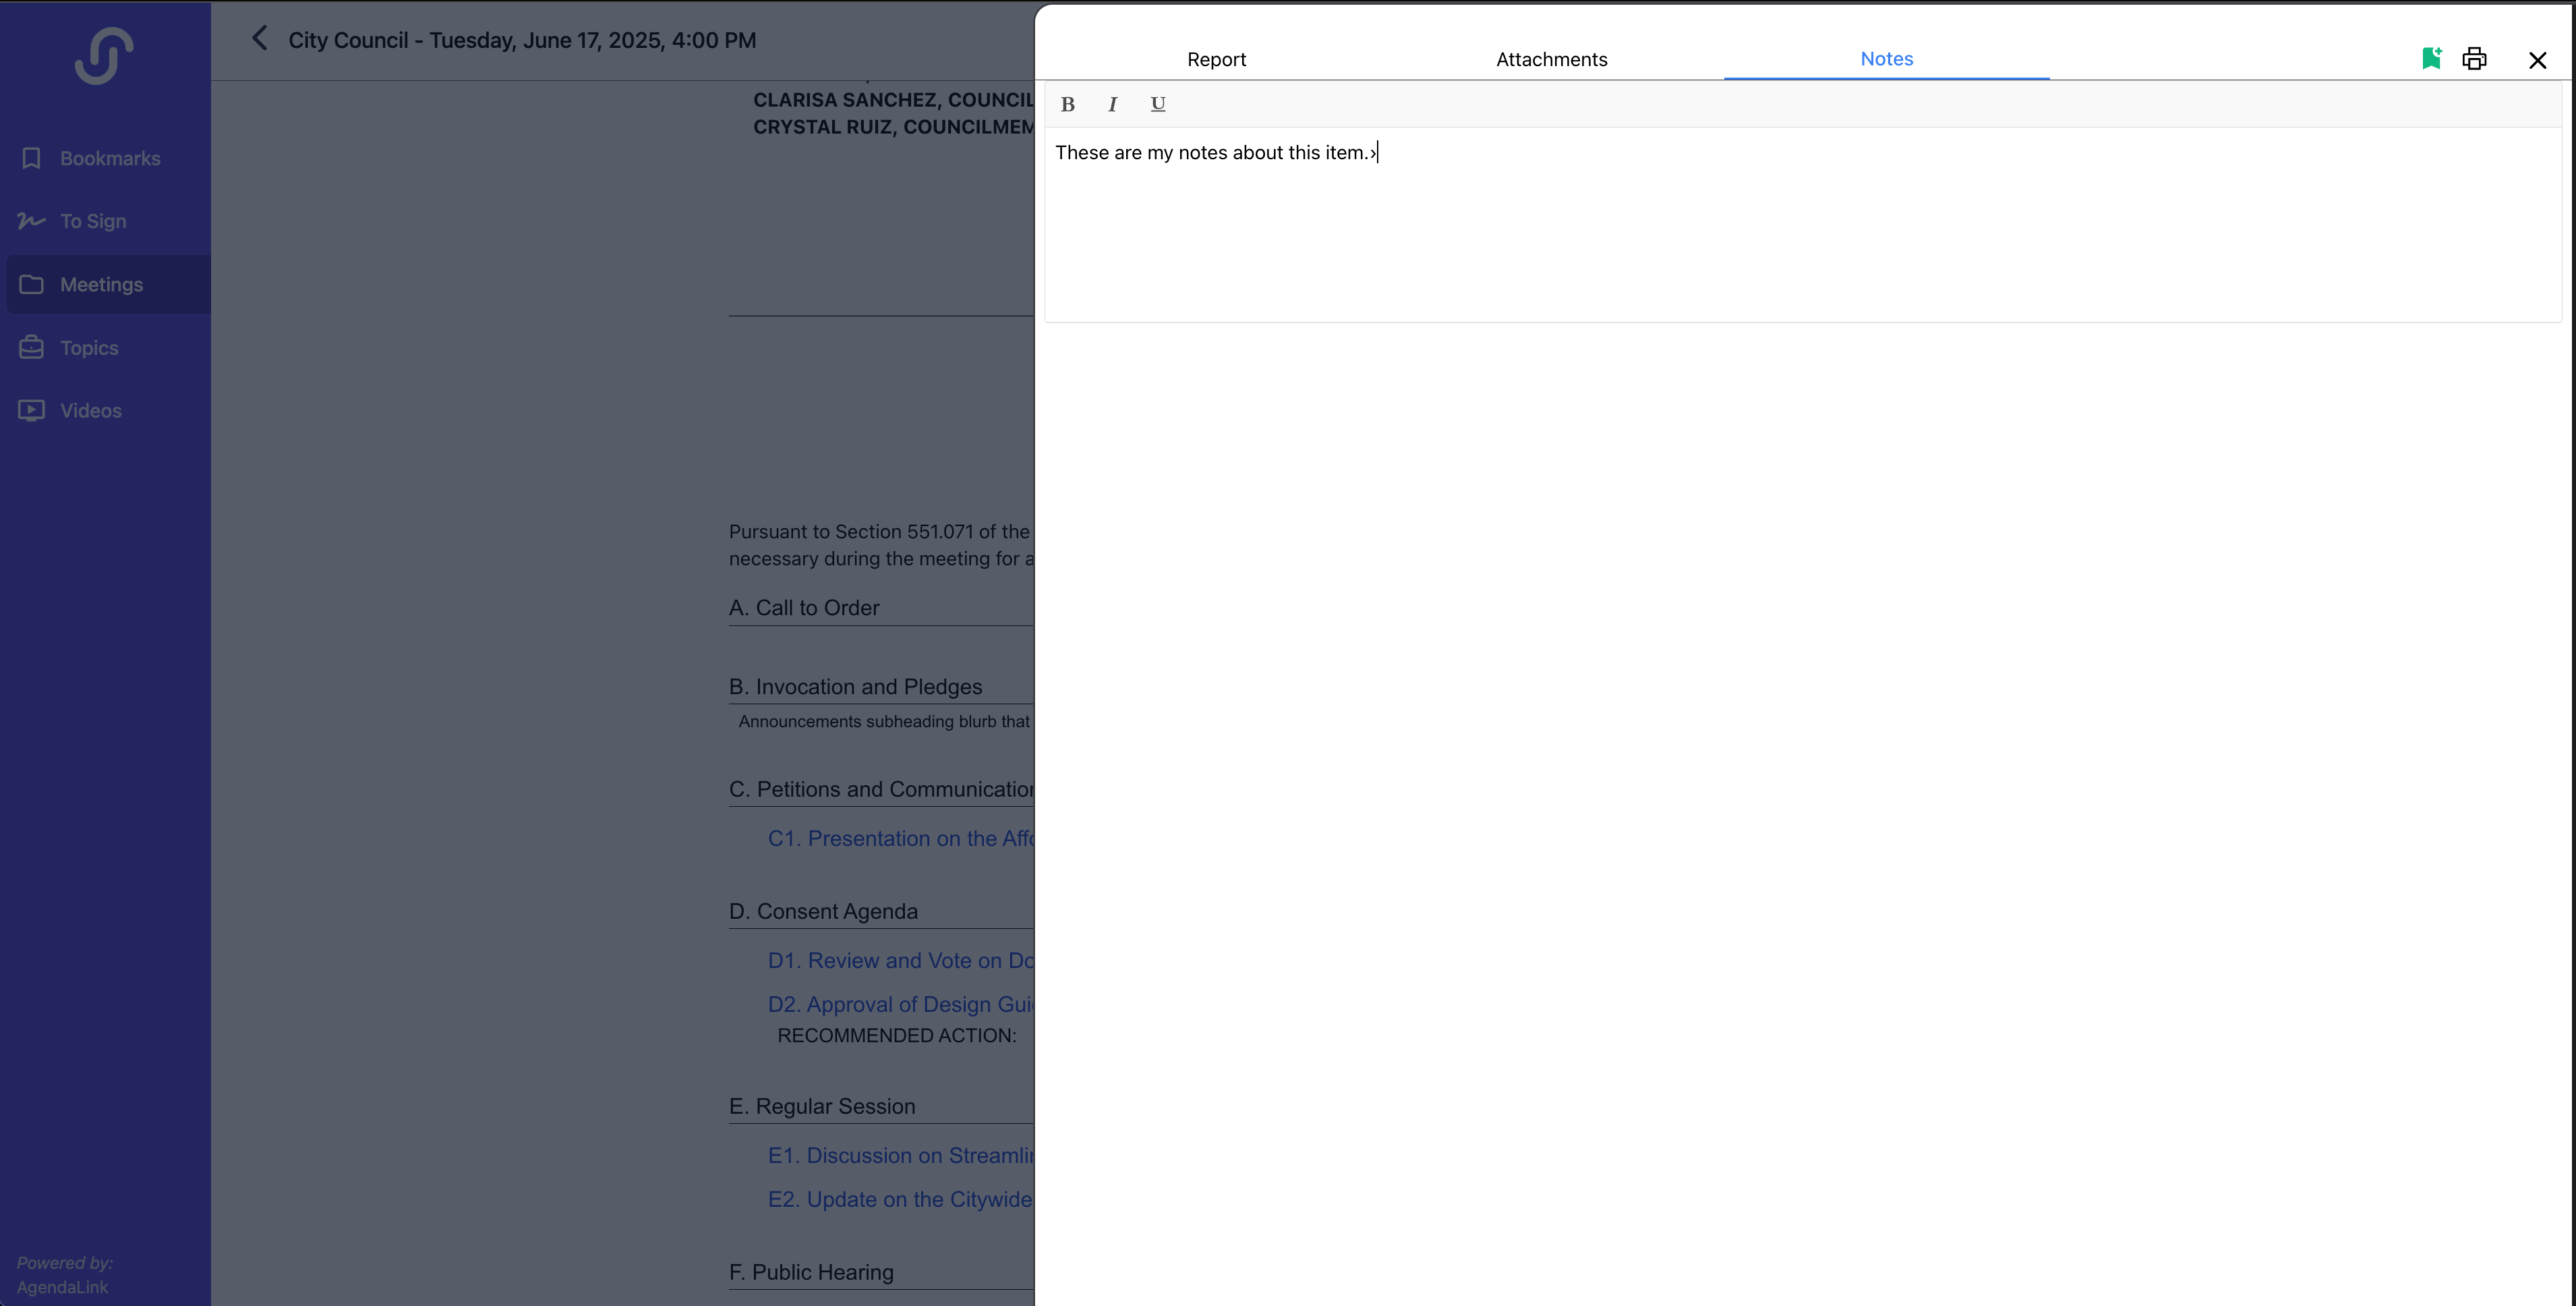Screen dimensions: 2576x1306
Task: Open the print dialog for this item
Action: click(2474, 58)
